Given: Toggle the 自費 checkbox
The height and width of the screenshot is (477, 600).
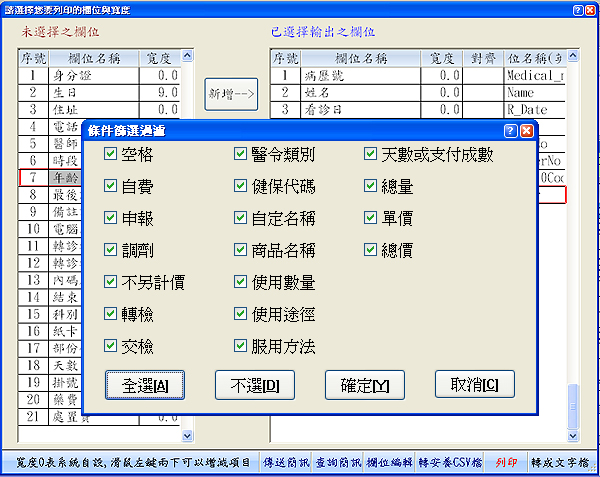Looking at the screenshot, I should coord(111,187).
